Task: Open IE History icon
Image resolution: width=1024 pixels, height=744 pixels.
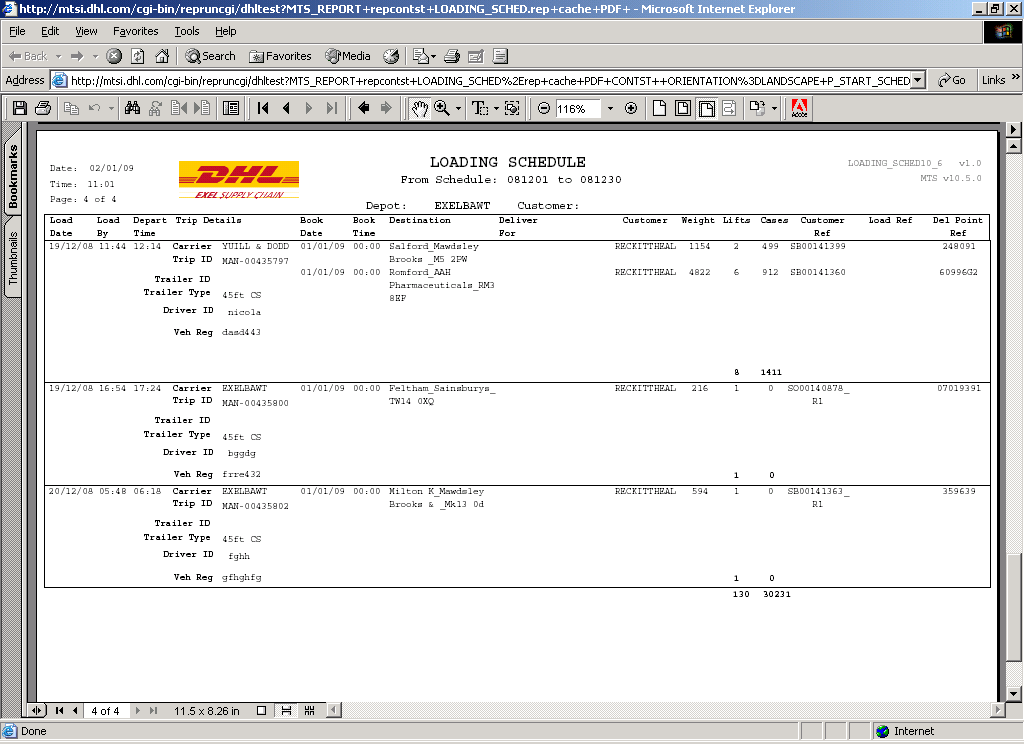Action: [391, 56]
